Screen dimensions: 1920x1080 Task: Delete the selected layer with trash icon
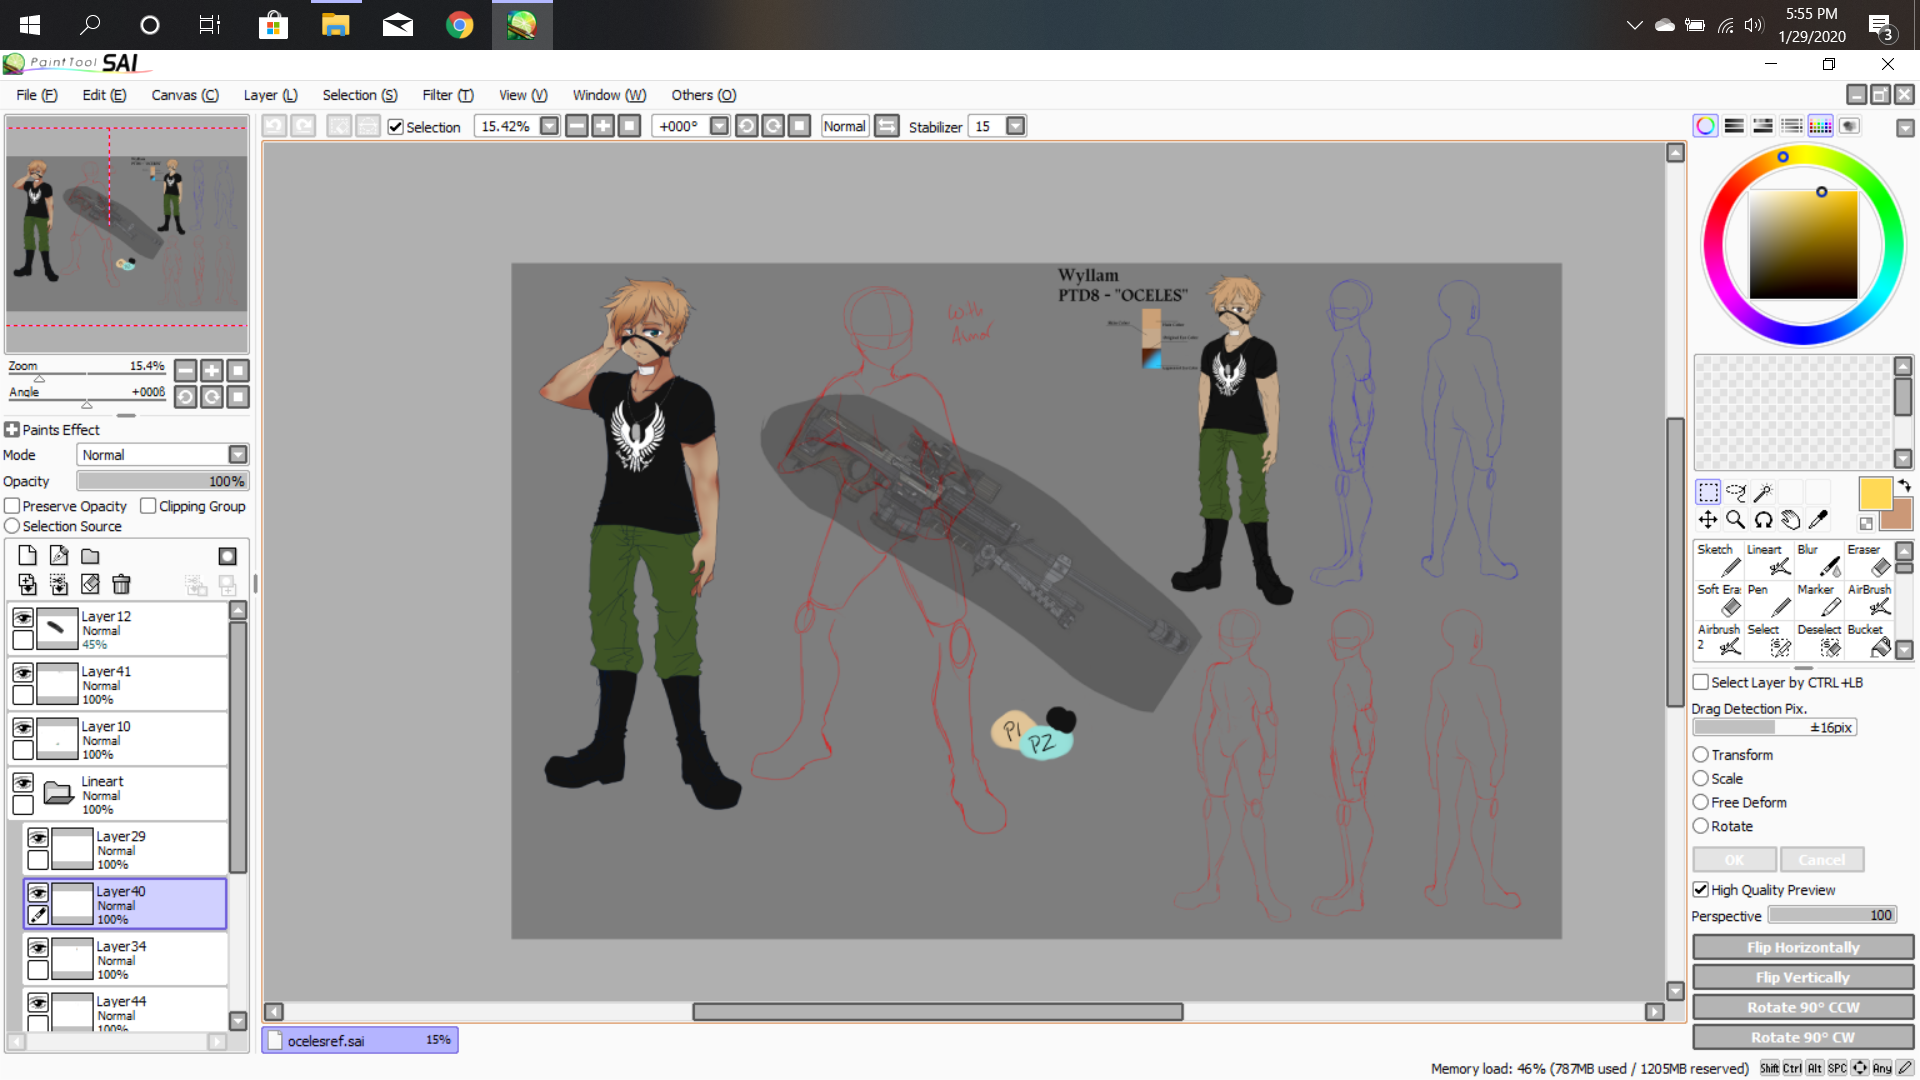coord(121,584)
